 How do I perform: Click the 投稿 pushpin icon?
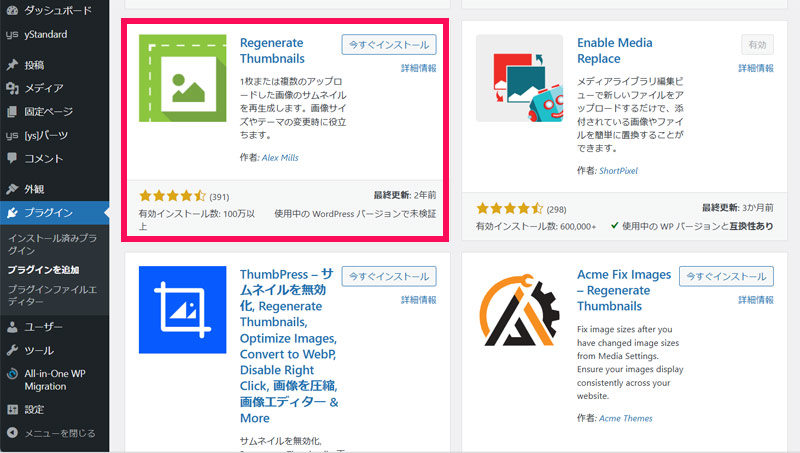click(x=12, y=65)
